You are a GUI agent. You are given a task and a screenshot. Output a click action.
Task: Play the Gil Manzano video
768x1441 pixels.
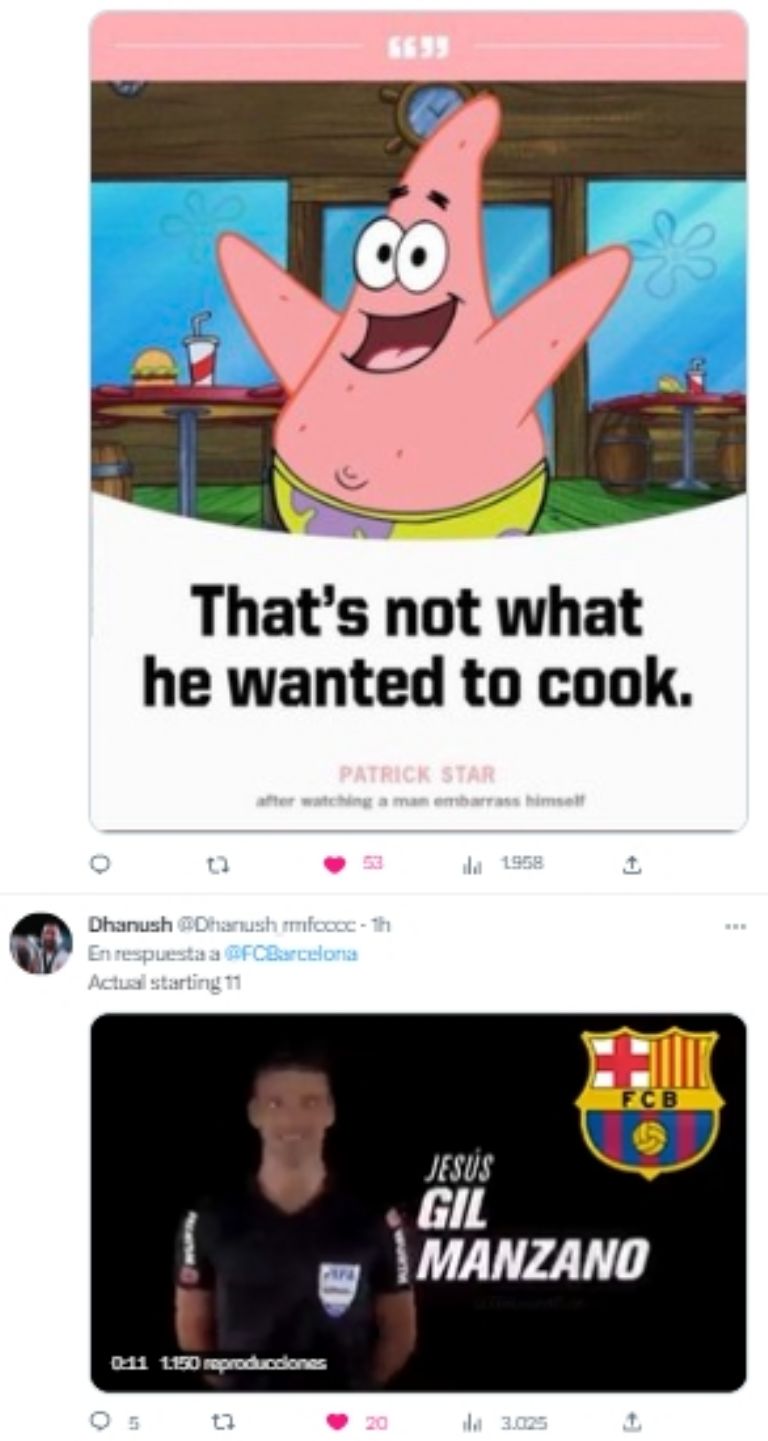pos(418,1202)
